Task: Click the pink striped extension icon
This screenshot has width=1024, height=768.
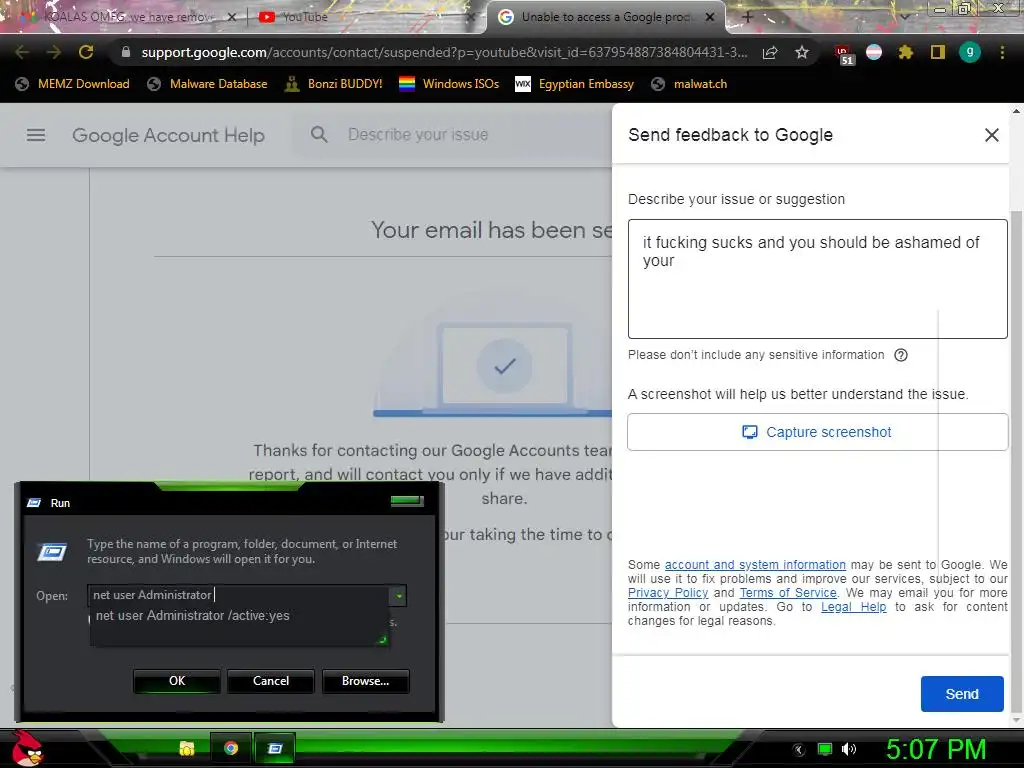Action: click(x=874, y=52)
